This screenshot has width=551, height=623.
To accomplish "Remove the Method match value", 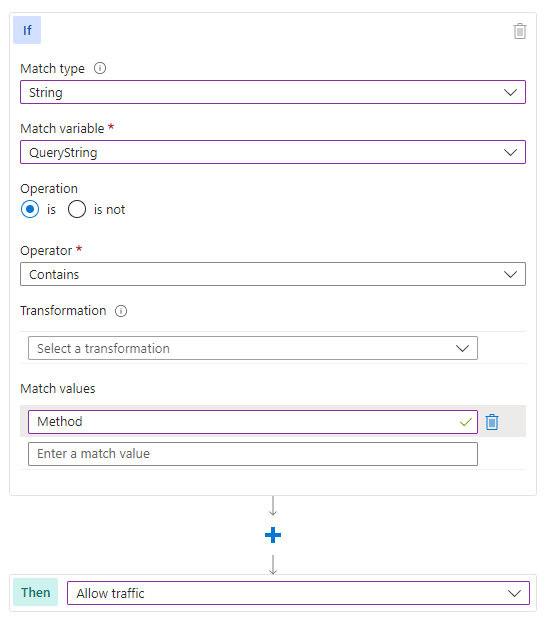I will (x=492, y=422).
